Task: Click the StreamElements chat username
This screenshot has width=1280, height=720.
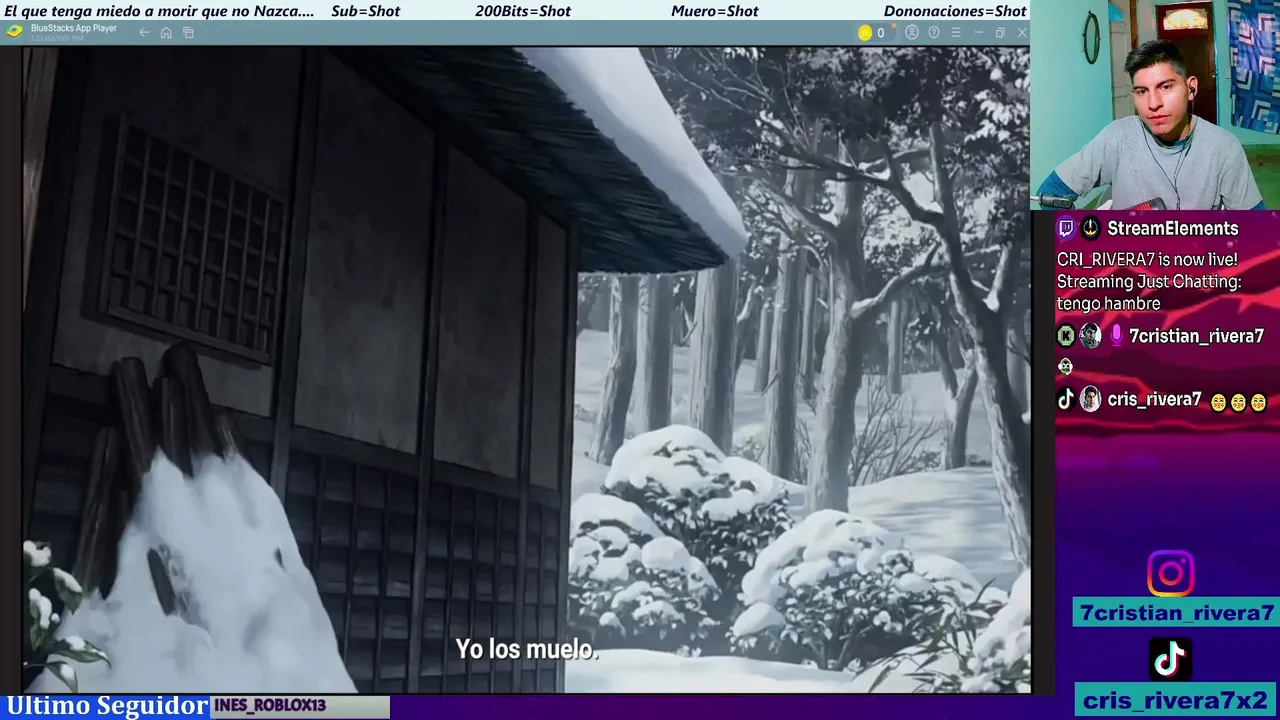Action: click(x=1172, y=228)
